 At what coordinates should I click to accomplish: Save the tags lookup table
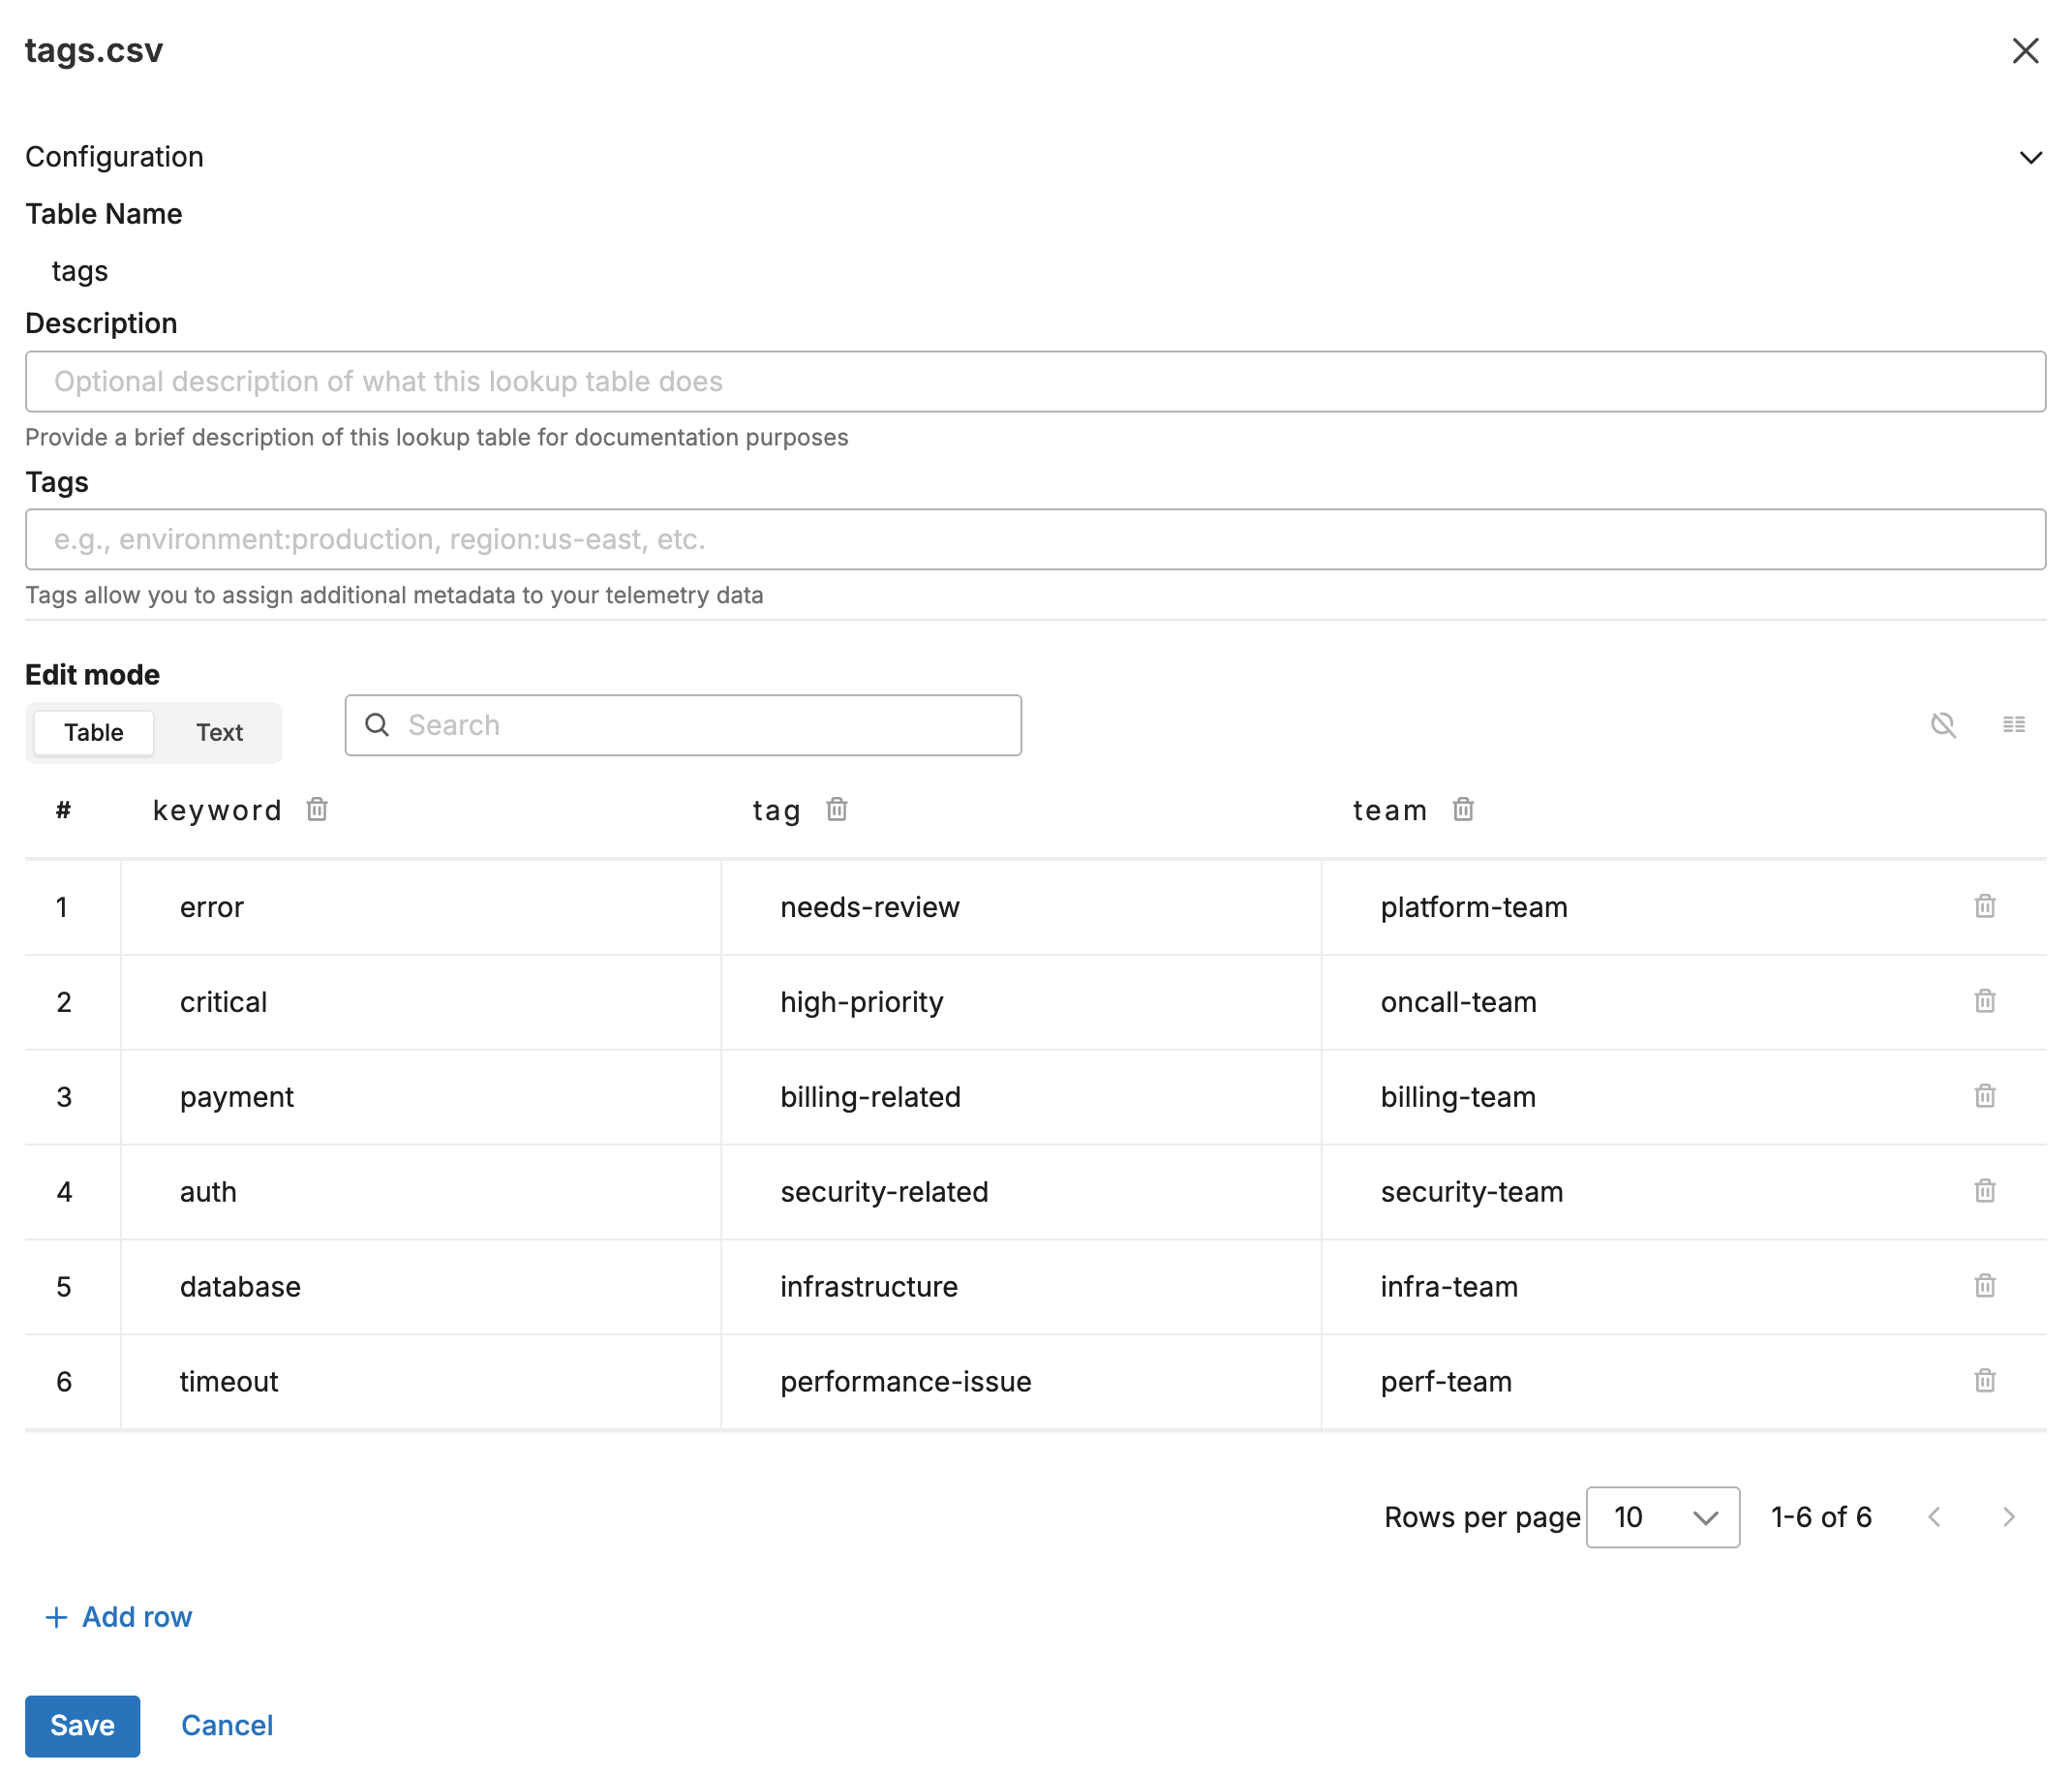pyautogui.click(x=82, y=1726)
